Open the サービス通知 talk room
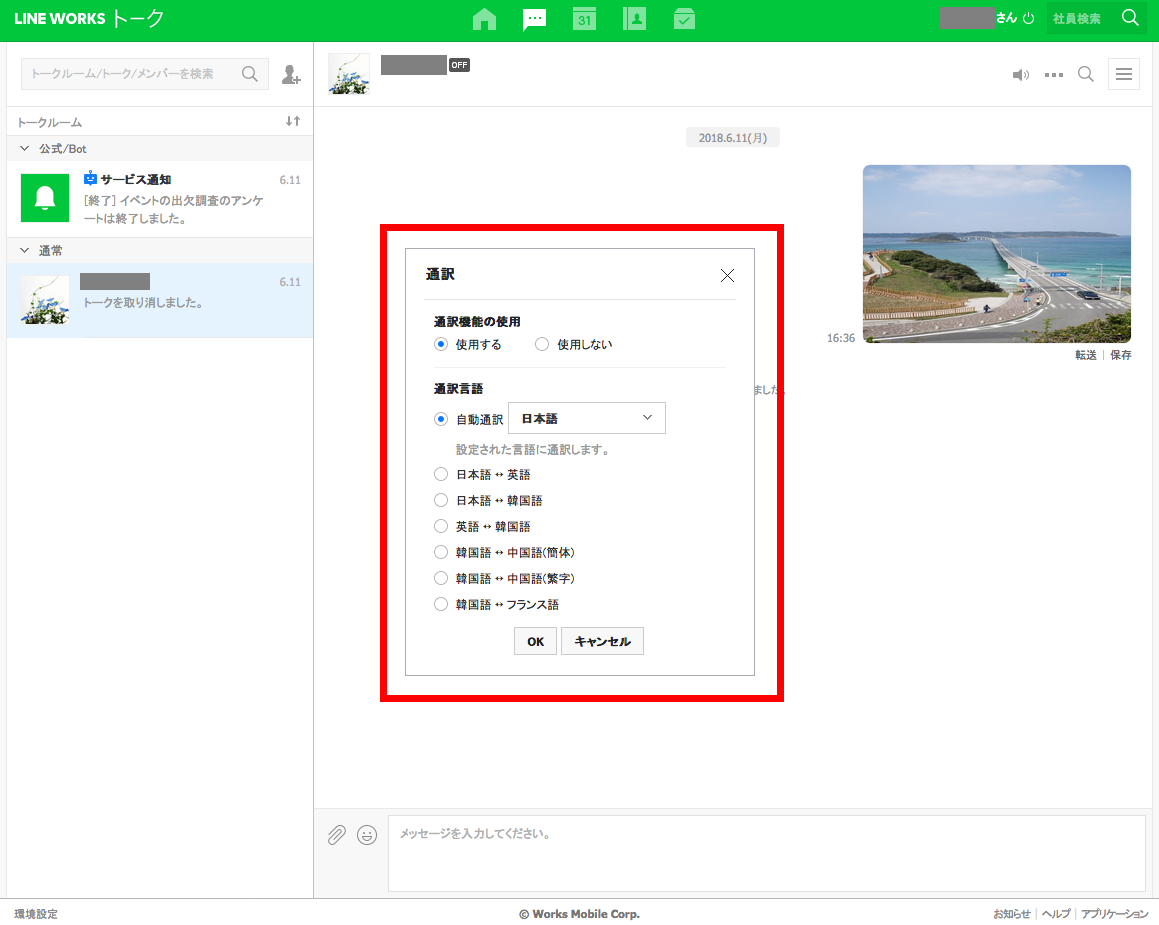 point(160,198)
